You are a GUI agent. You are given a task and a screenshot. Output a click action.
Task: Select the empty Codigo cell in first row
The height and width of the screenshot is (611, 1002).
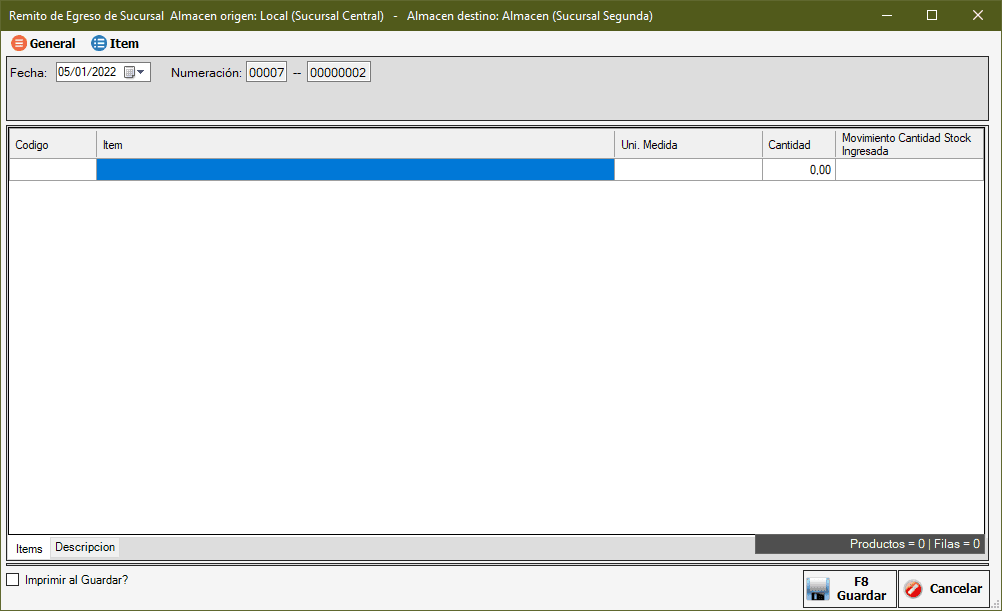click(x=52, y=170)
